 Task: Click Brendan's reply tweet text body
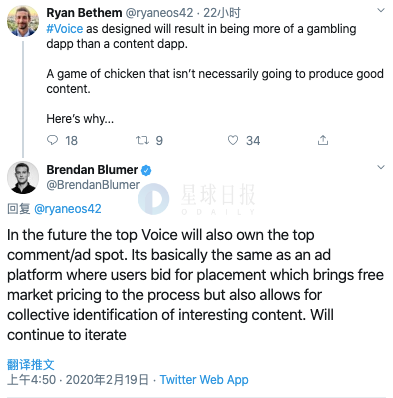[195, 285]
